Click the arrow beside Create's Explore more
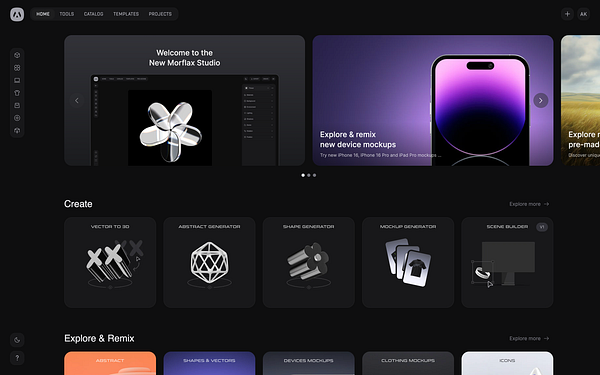The height and width of the screenshot is (375, 600). 546,204
